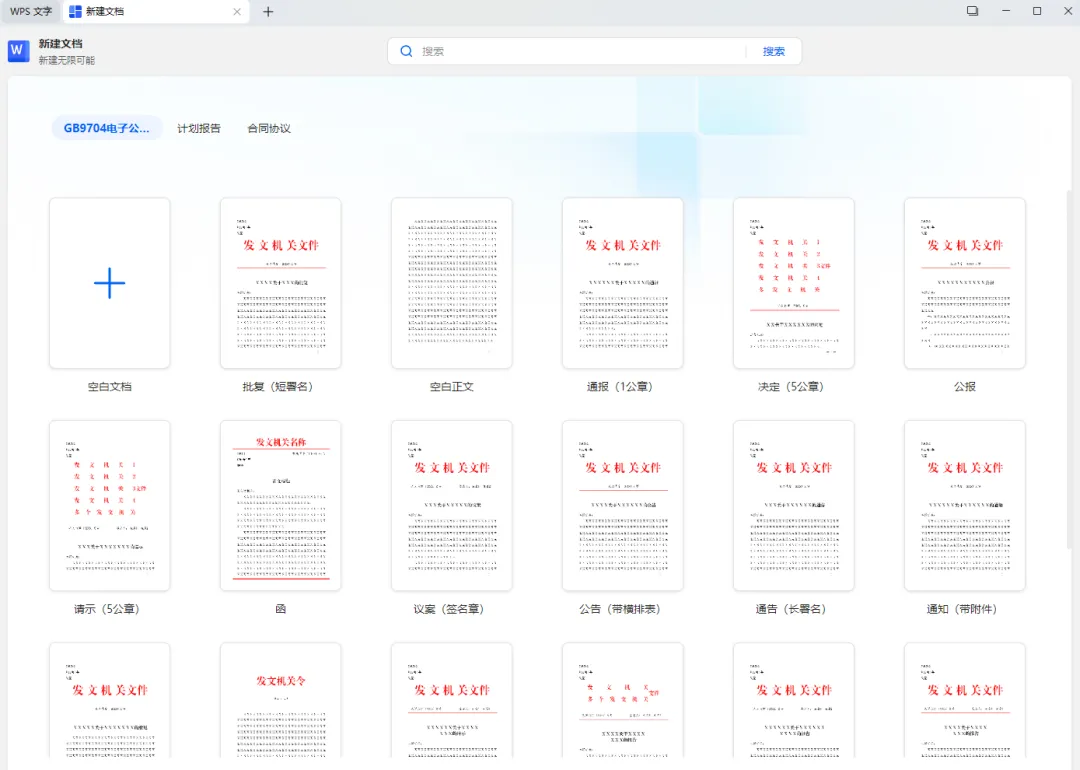Click the 空白文档 label

[x=110, y=386]
